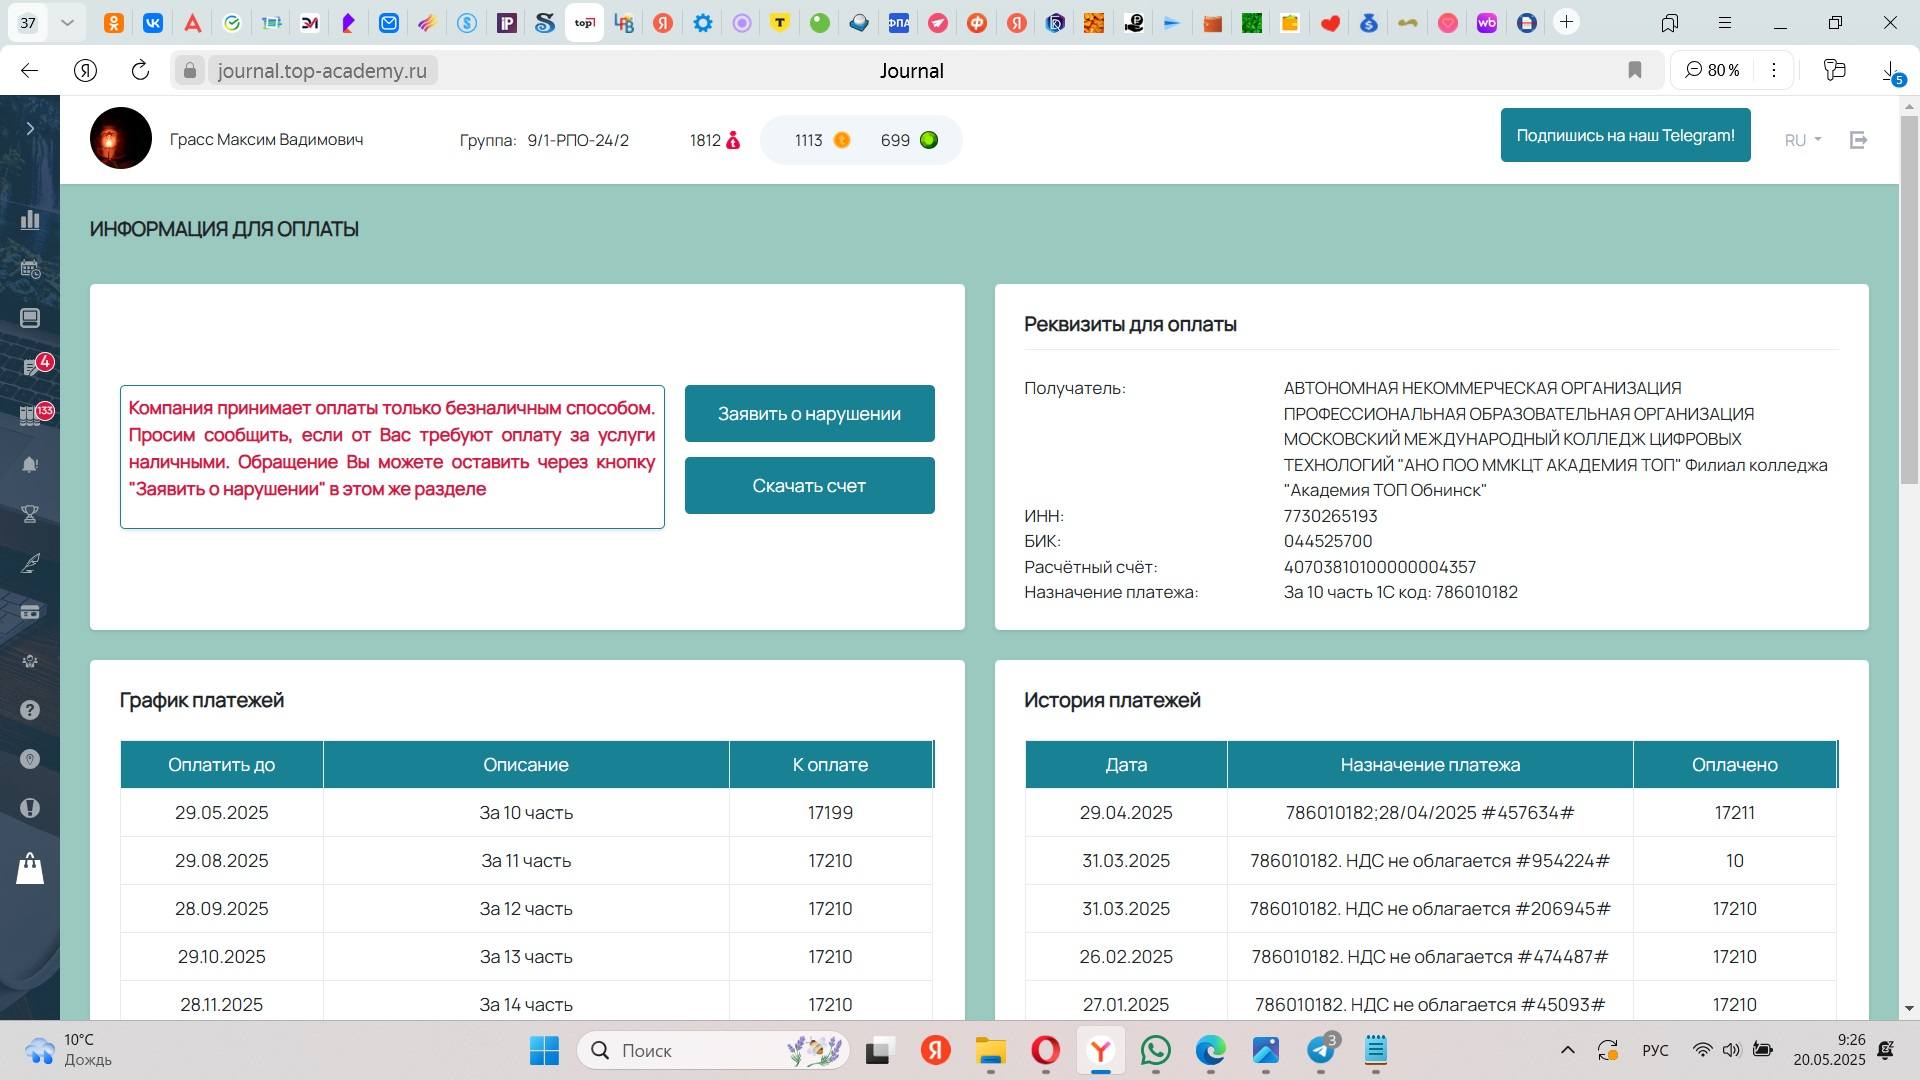The width and height of the screenshot is (1920, 1080).
Task: Open homework icon with 4 badge
Action: click(x=31, y=368)
